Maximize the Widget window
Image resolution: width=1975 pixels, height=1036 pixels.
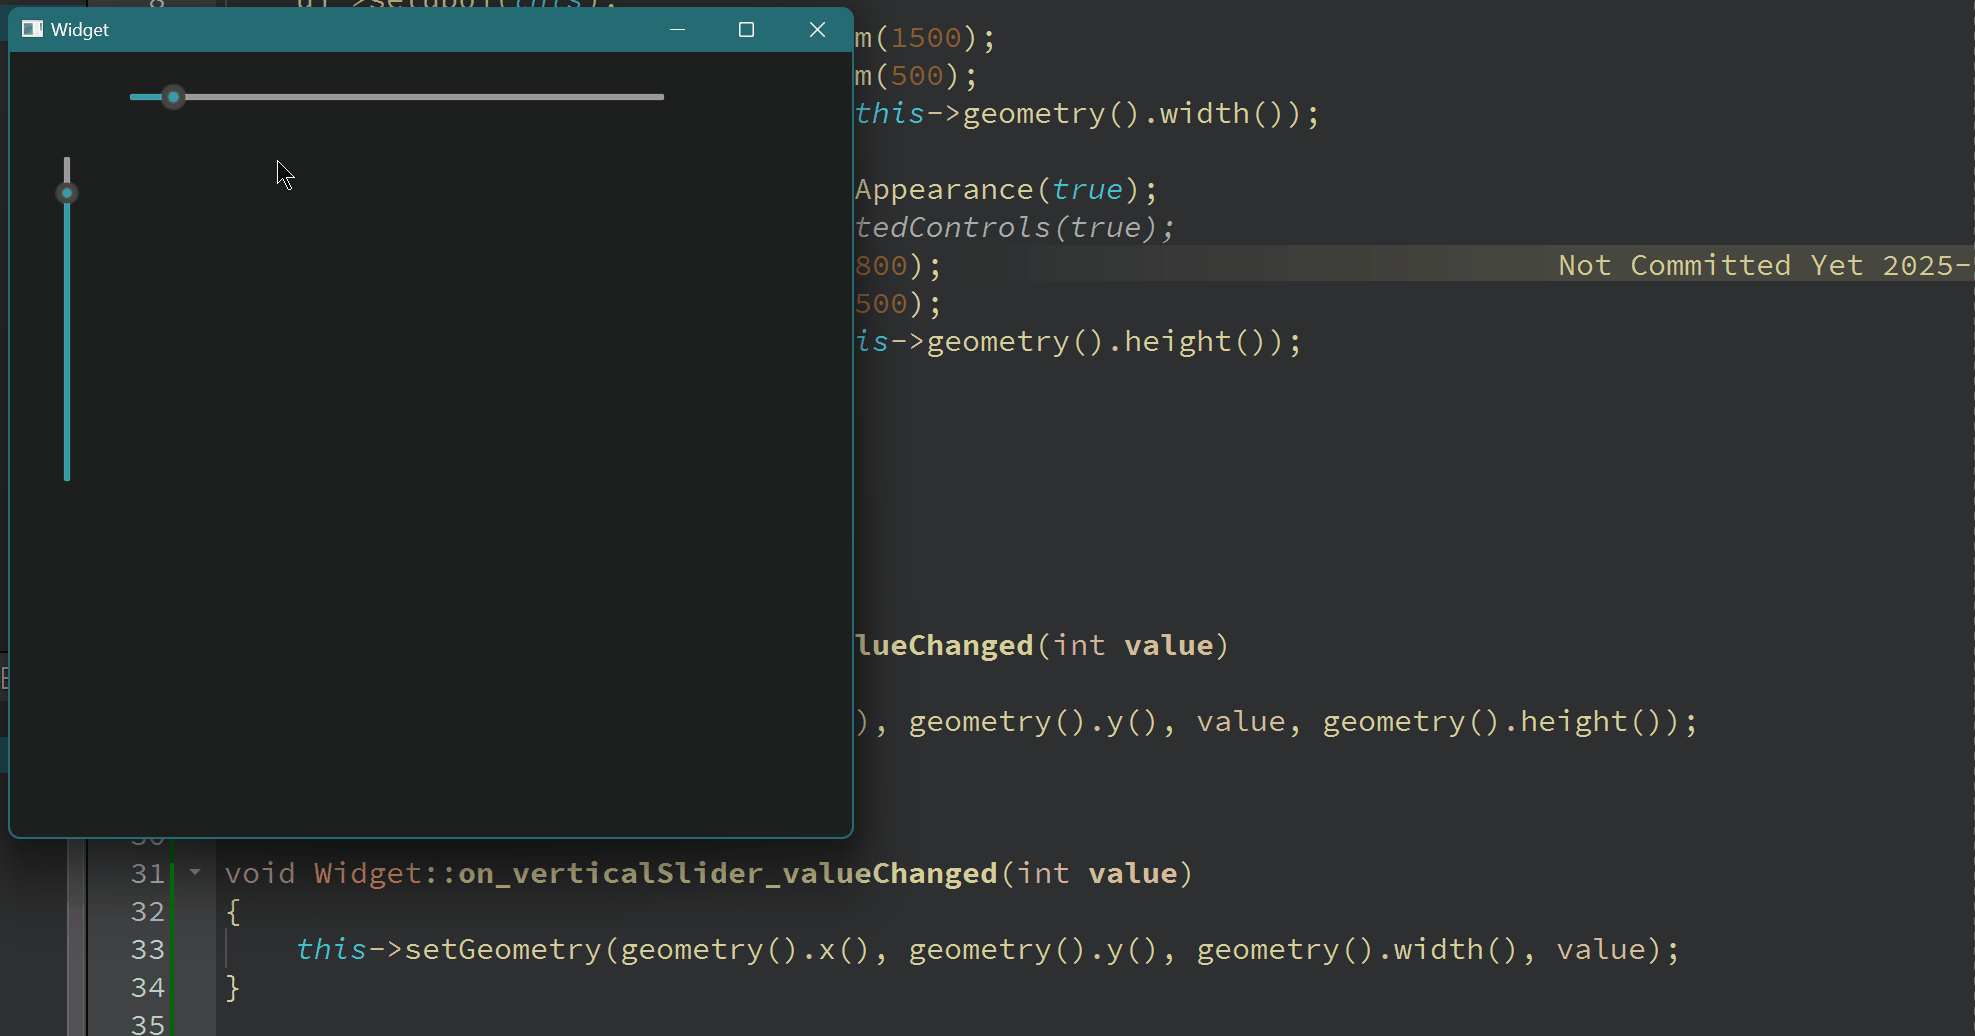coord(746,29)
